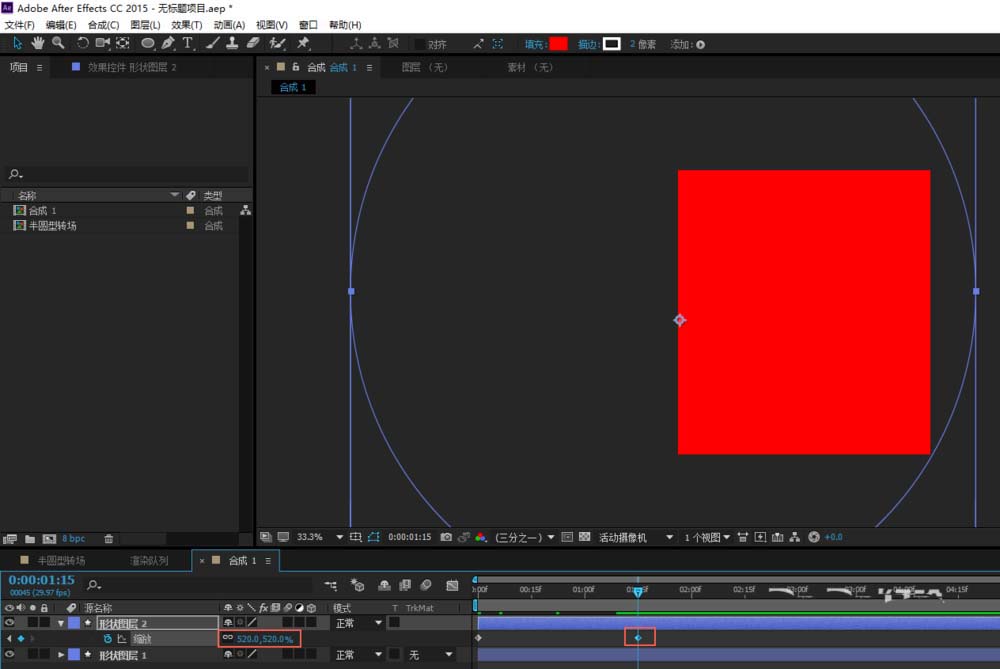Switch to the 渲染队列 tab
The image size is (1000, 669).
149,561
